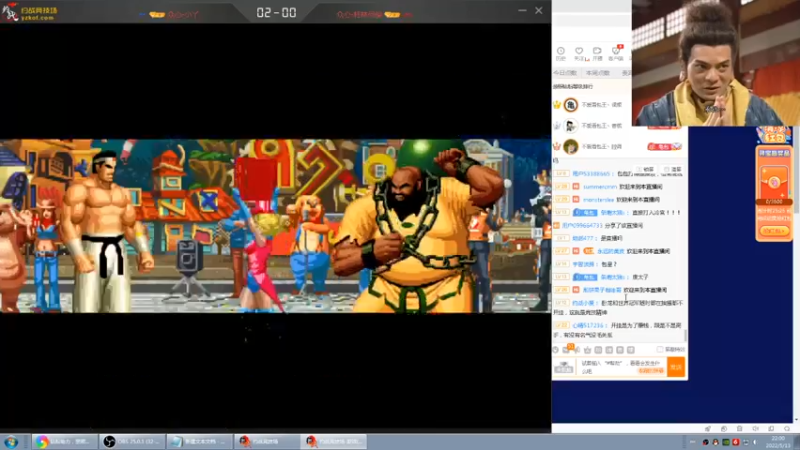Click third grey square icon in chat toolbar
Viewport: 800px width, 450px height.
[620, 350]
